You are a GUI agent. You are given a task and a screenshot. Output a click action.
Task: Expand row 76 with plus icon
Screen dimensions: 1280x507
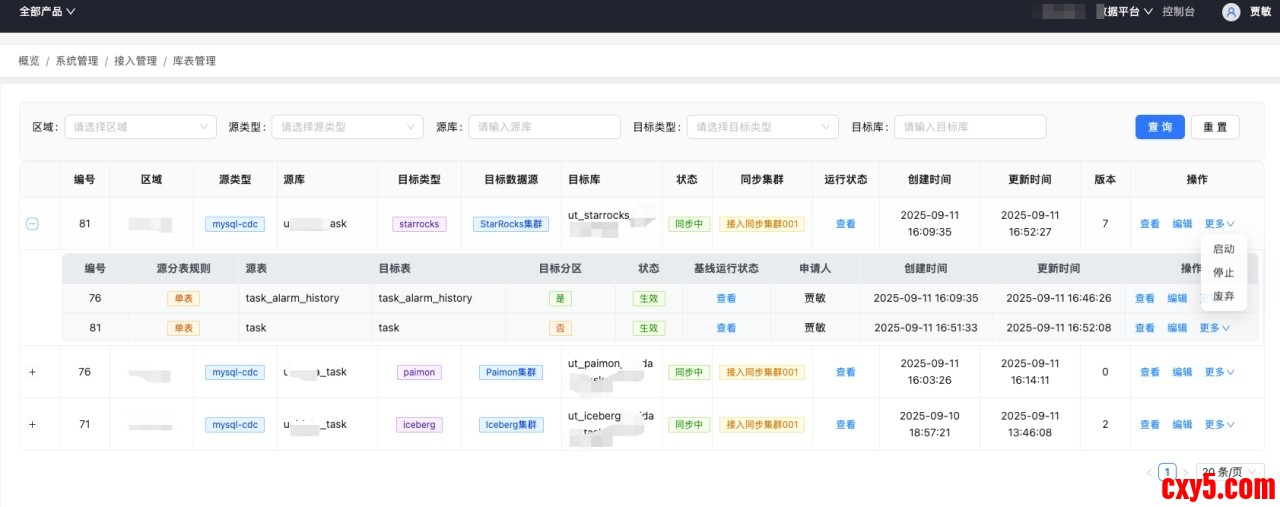coord(32,372)
